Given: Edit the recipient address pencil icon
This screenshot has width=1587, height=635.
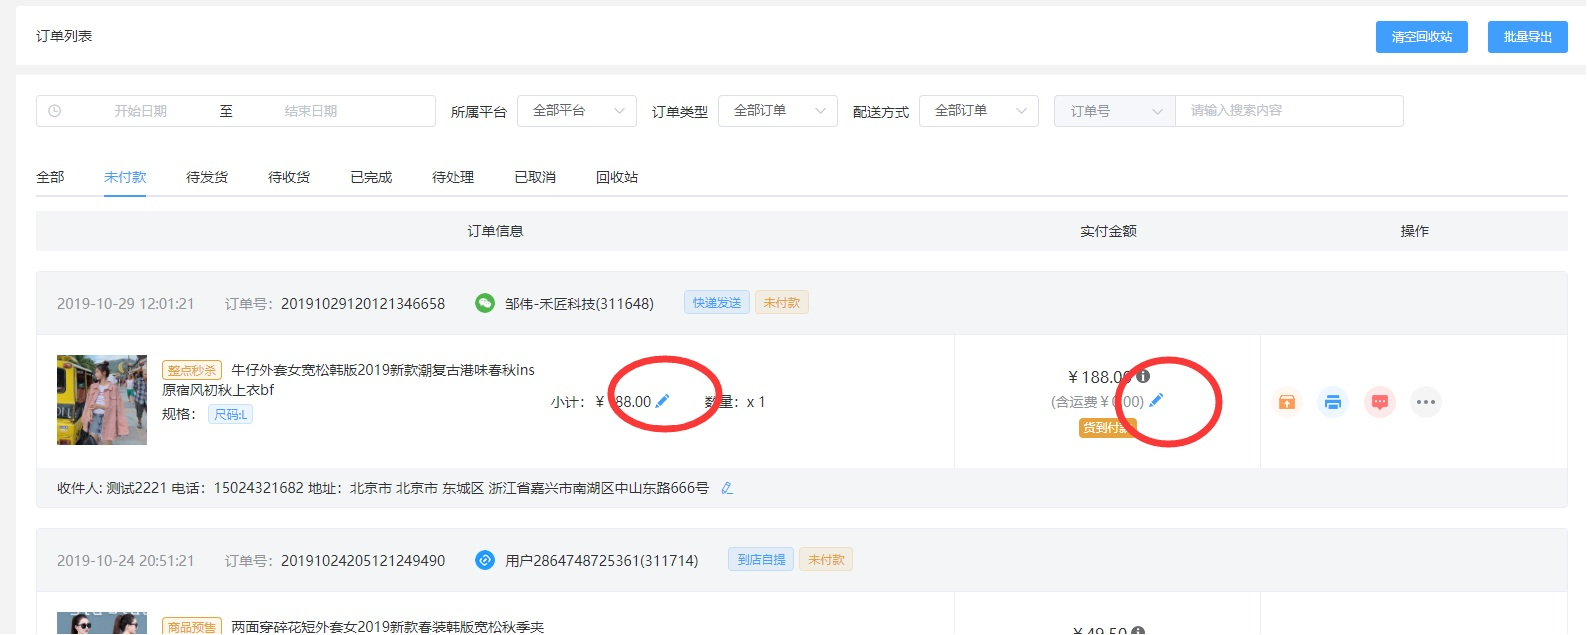Looking at the screenshot, I should [x=727, y=488].
